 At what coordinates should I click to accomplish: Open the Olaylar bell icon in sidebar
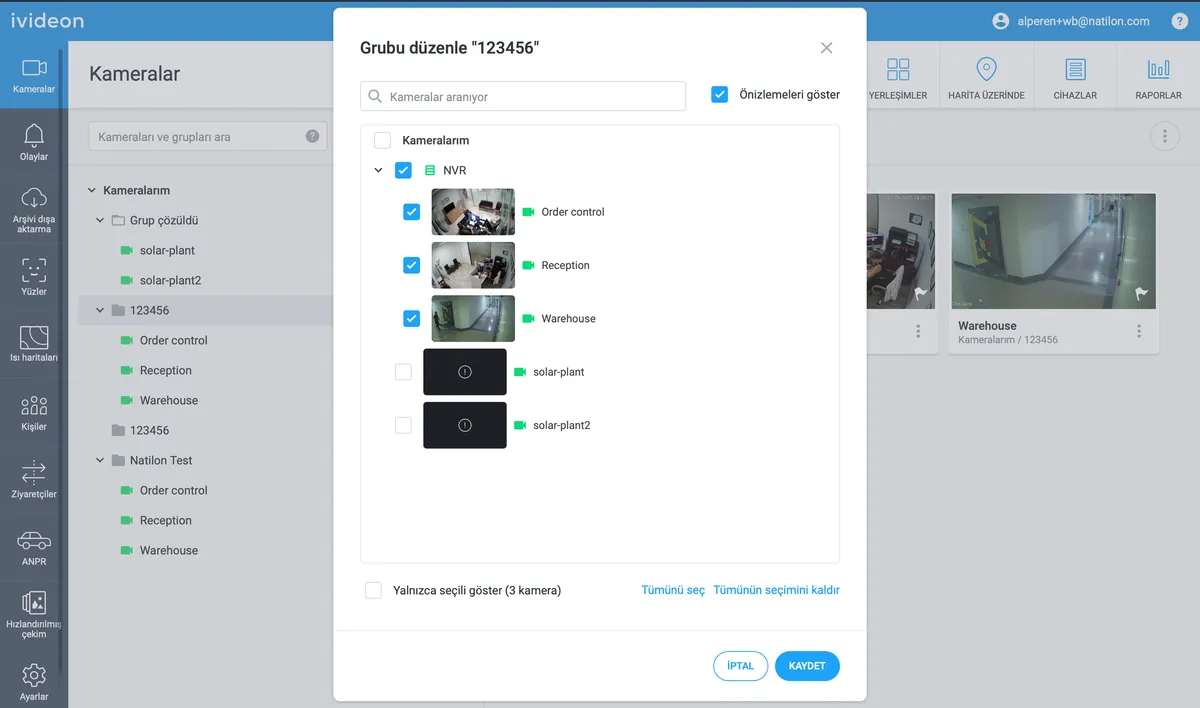[34, 135]
